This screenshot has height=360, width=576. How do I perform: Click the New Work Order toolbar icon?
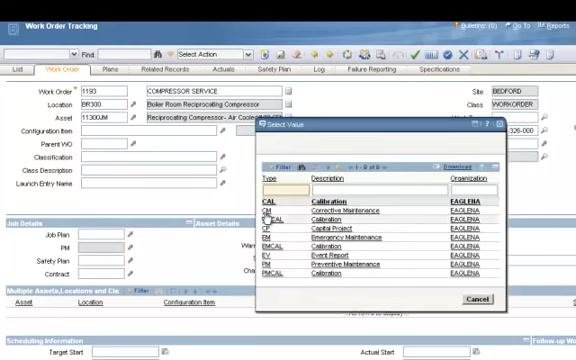[264, 55]
